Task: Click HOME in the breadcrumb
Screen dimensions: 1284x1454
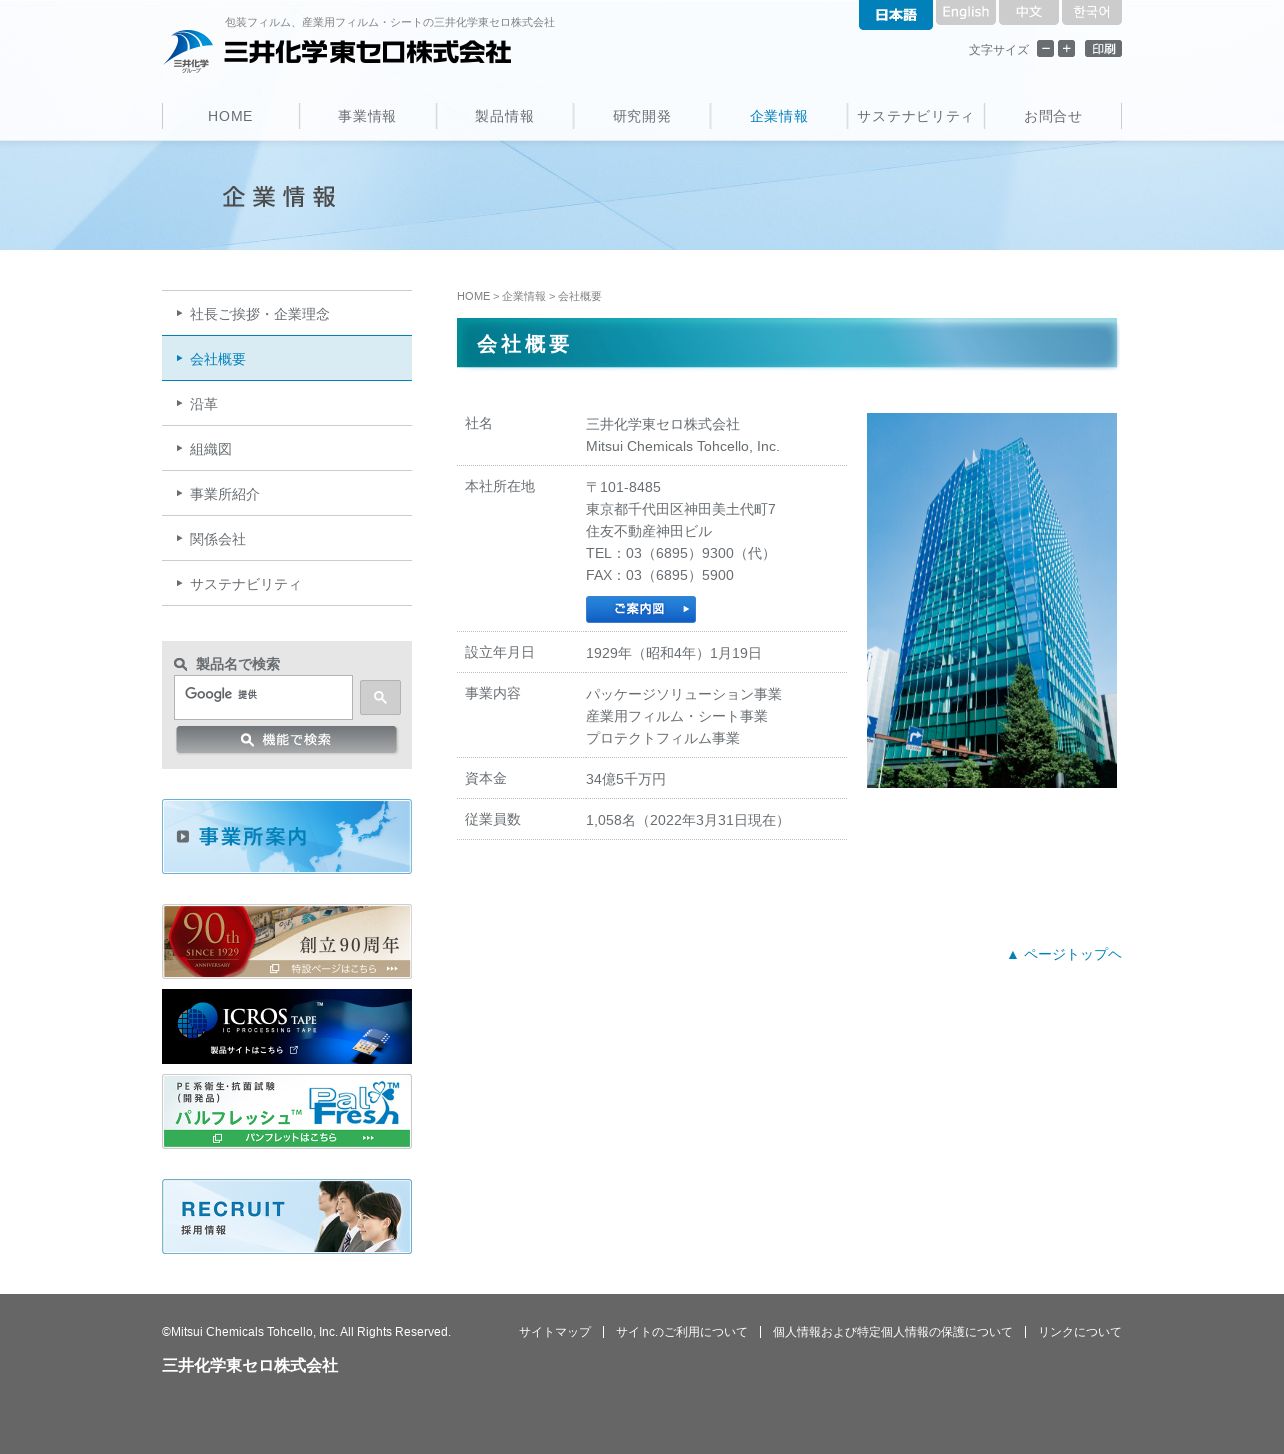Action: (474, 296)
